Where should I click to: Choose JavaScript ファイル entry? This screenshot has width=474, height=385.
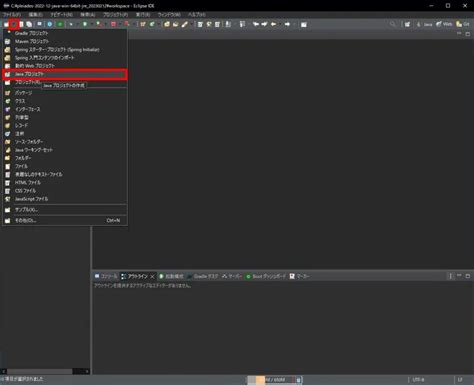point(65,199)
